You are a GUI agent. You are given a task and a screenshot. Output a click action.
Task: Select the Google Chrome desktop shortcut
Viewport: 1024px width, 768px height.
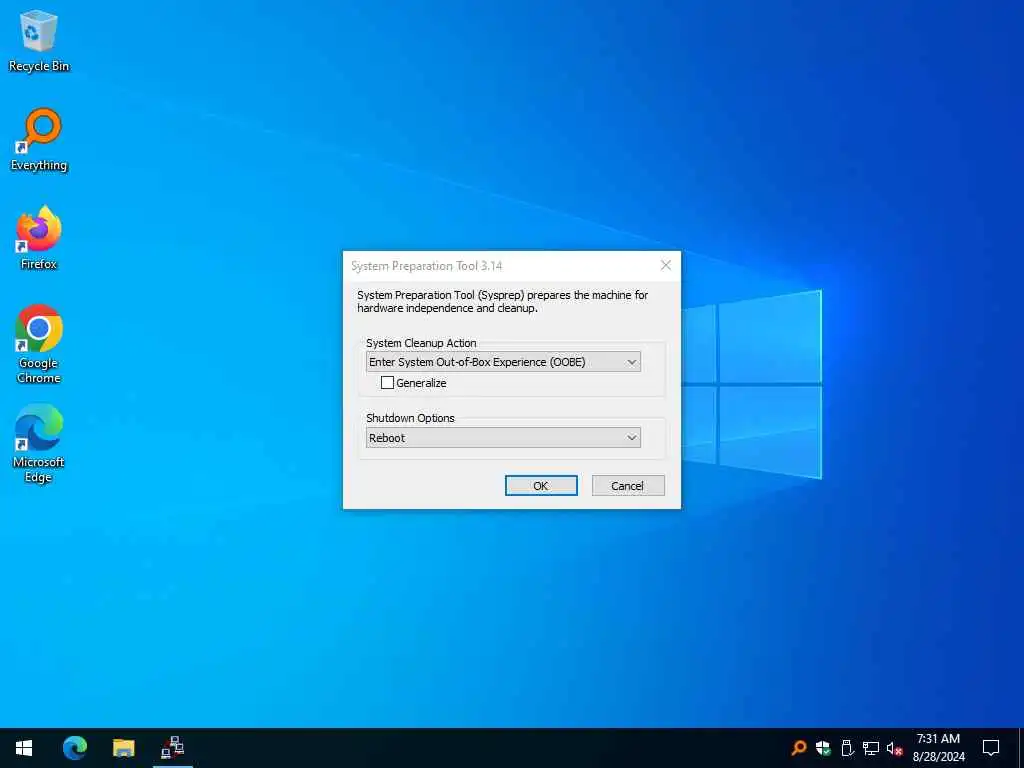[39, 344]
